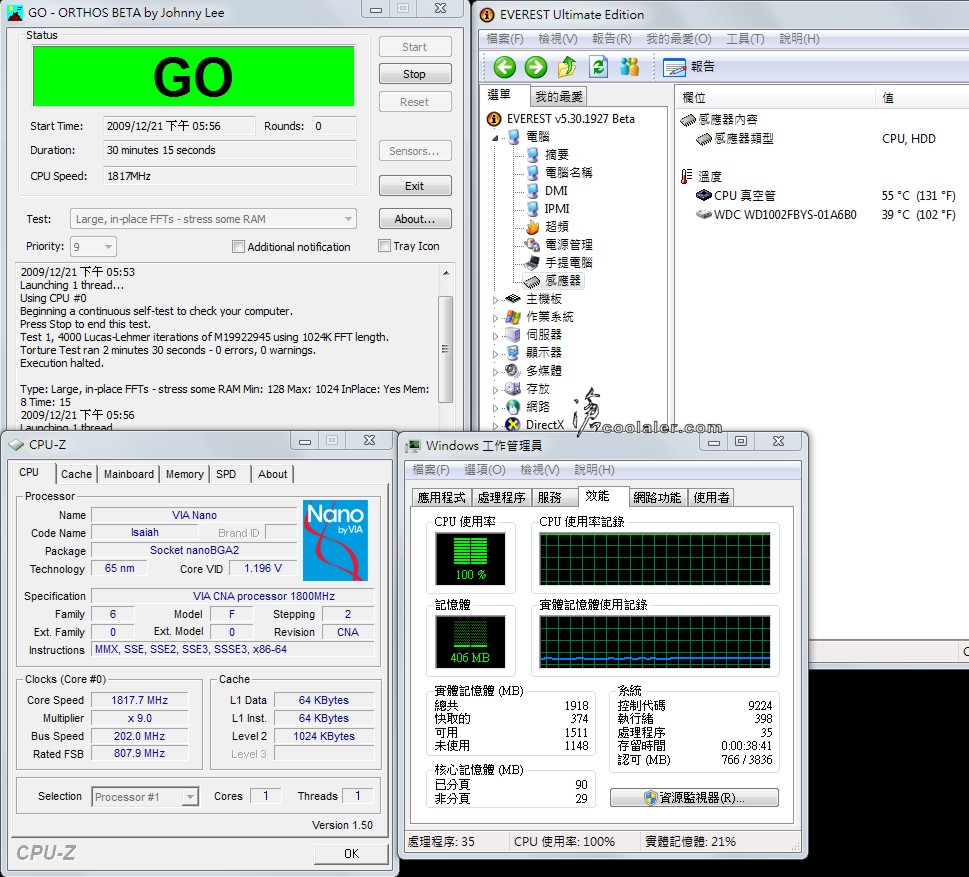Expand the 顯示器 display node in EVEREST
This screenshot has height=877, width=969.
point(495,353)
